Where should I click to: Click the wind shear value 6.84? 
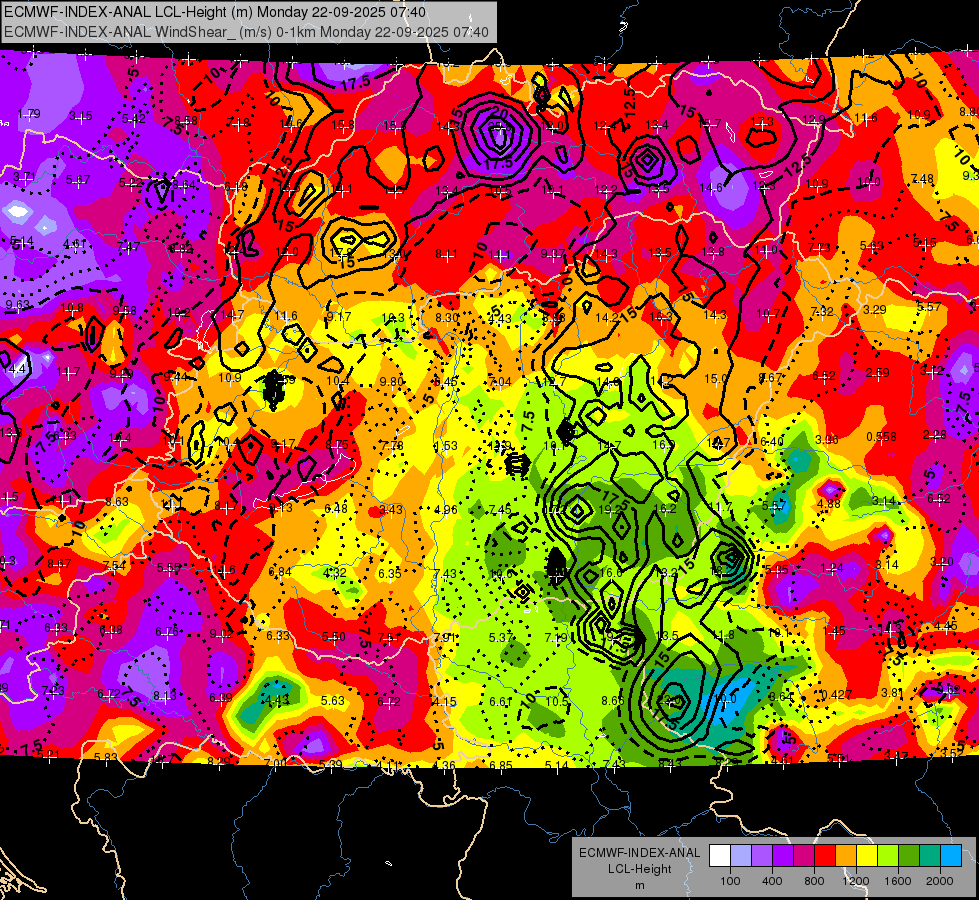pos(280,572)
